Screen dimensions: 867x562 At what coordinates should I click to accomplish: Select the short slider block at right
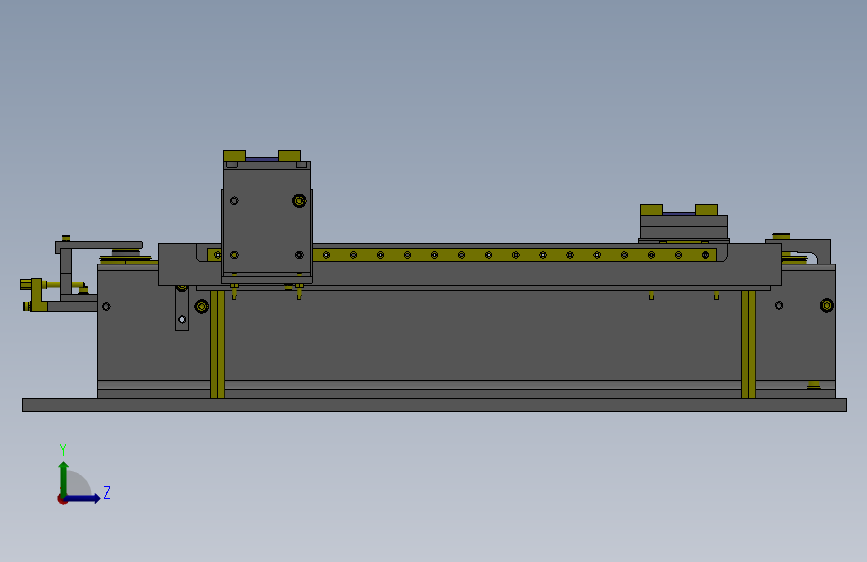tap(684, 226)
